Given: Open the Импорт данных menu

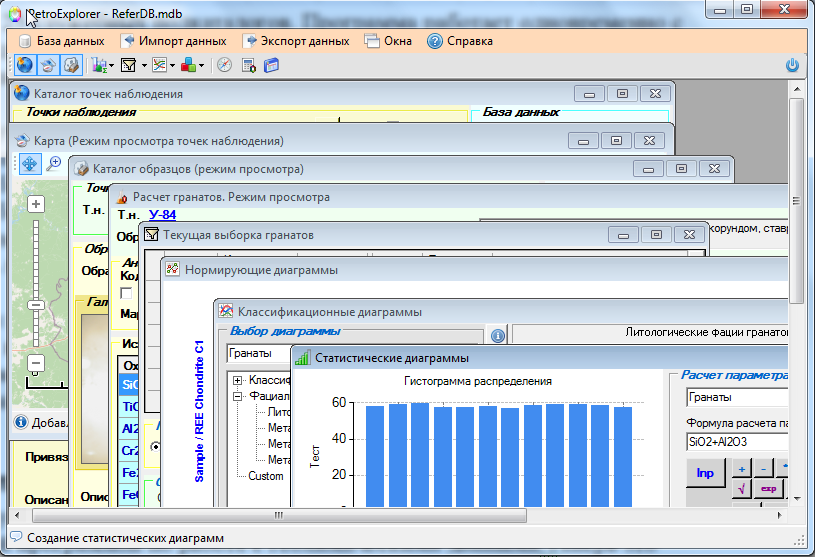Looking at the screenshot, I should pos(173,41).
